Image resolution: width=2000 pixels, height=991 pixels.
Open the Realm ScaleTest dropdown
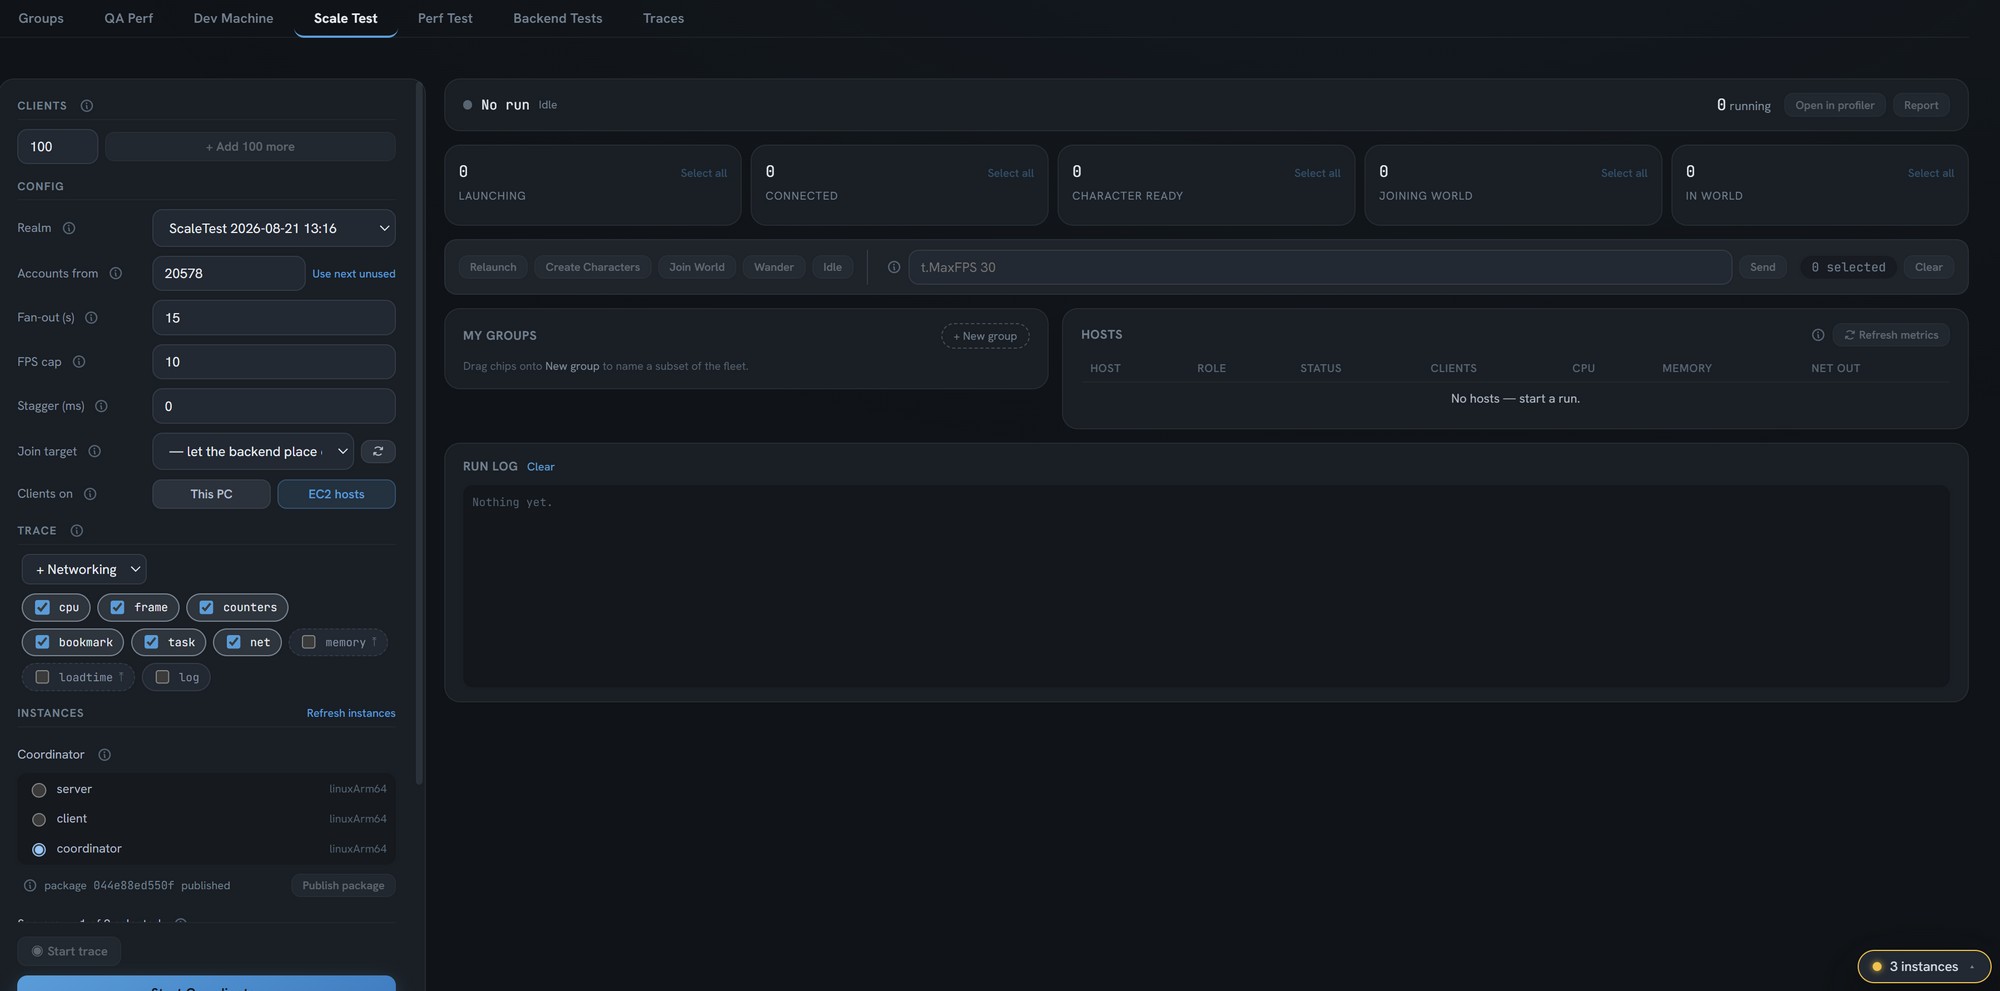[274, 228]
